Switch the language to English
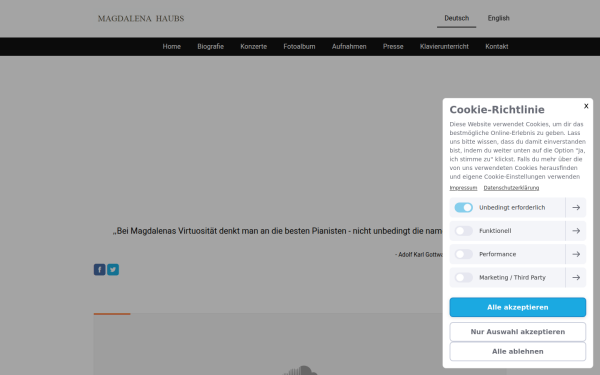Image resolution: width=600 pixels, height=375 pixels. pyautogui.click(x=499, y=18)
